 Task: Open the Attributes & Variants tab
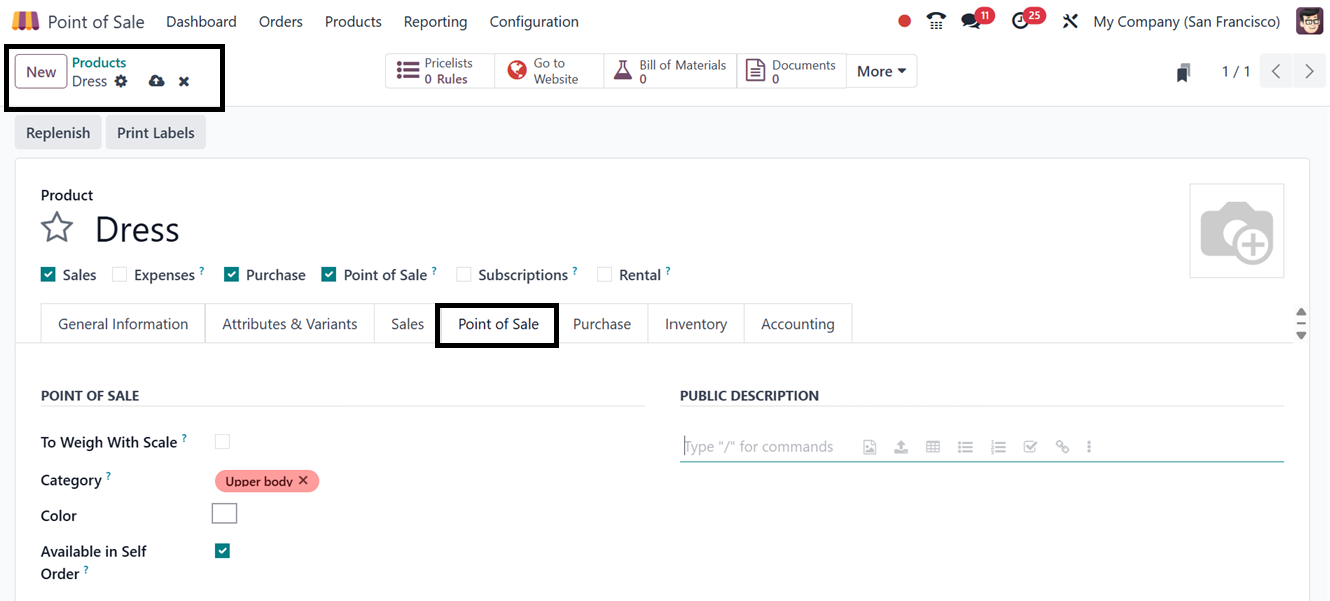290,324
